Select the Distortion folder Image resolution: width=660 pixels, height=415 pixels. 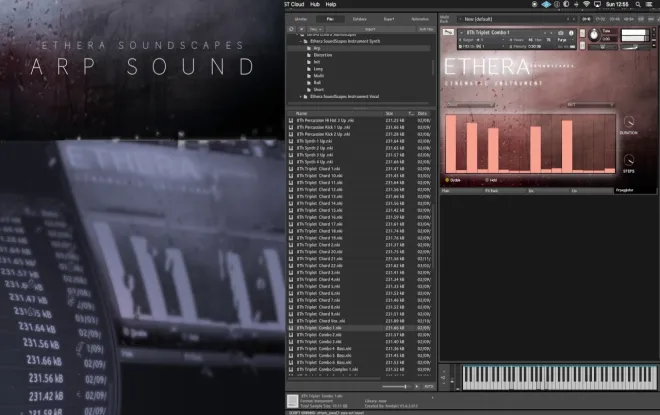click(322, 55)
